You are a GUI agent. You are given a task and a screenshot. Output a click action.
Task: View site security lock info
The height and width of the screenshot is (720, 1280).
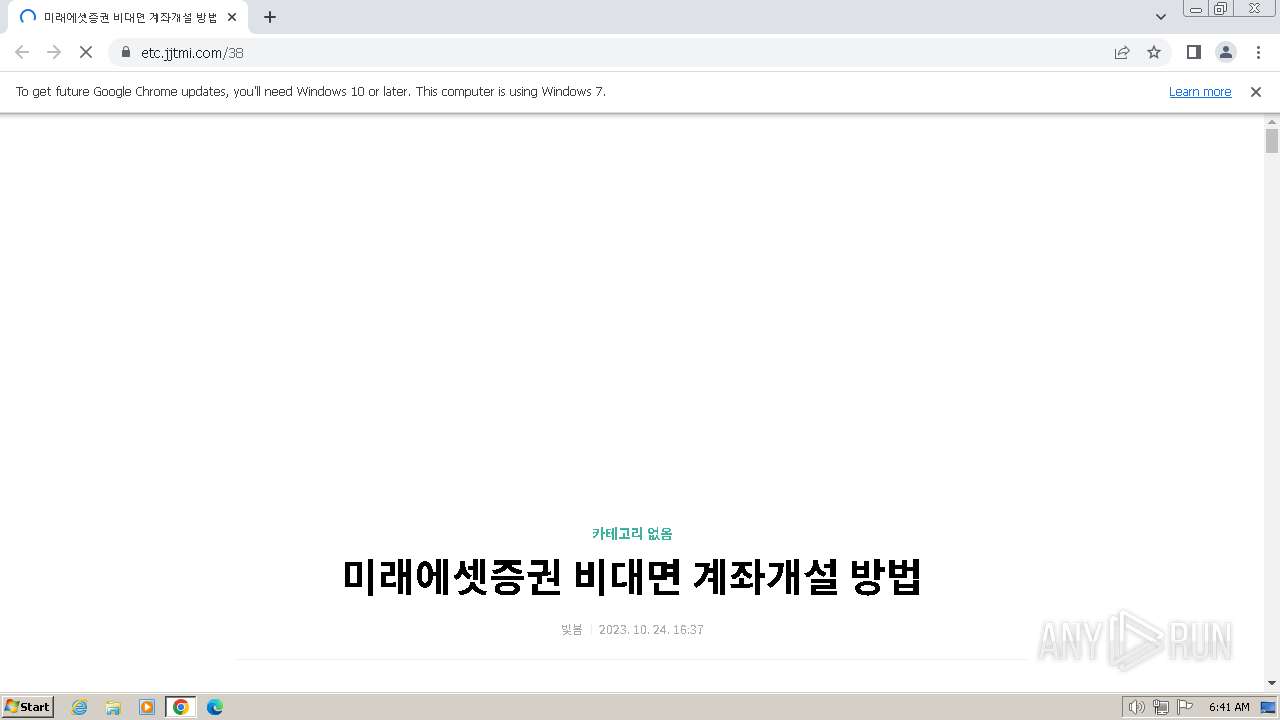[126, 52]
